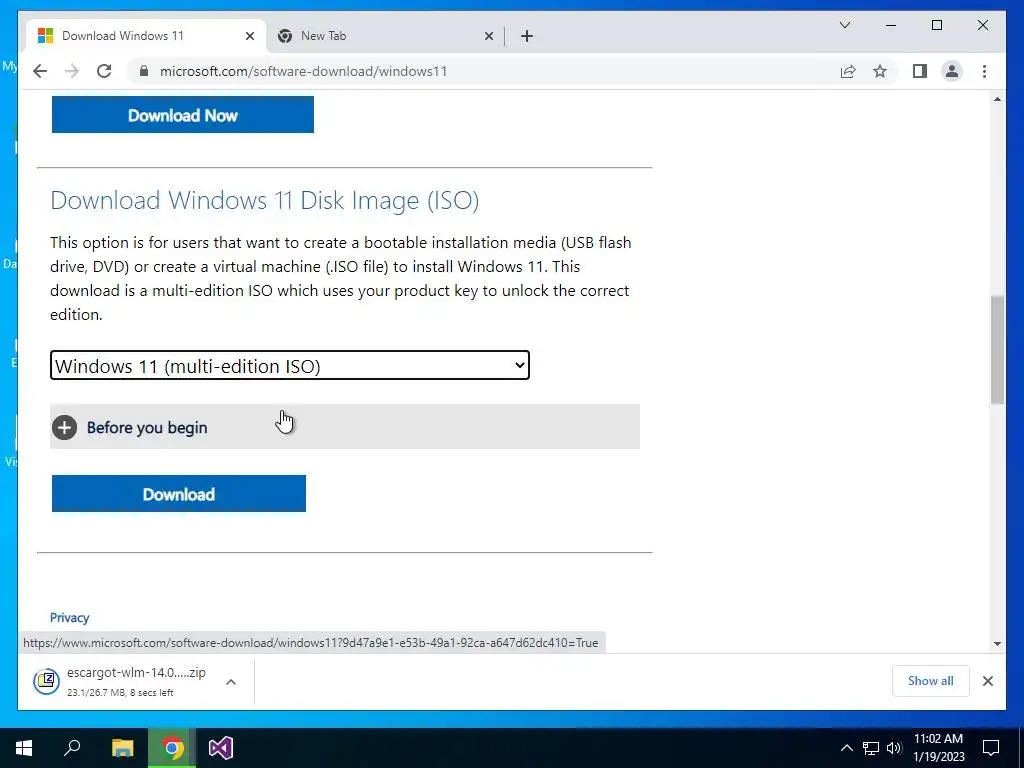
Task: Close the New Tab tab
Action: (488, 36)
